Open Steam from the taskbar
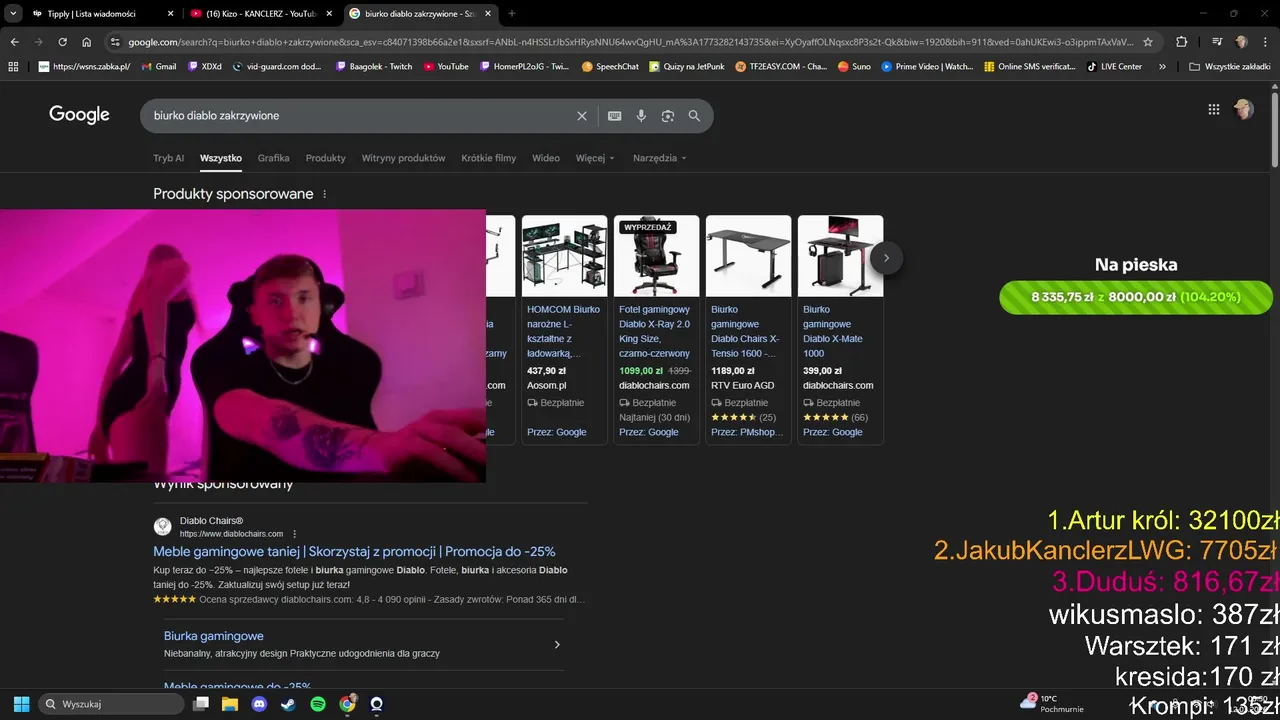 (288, 704)
